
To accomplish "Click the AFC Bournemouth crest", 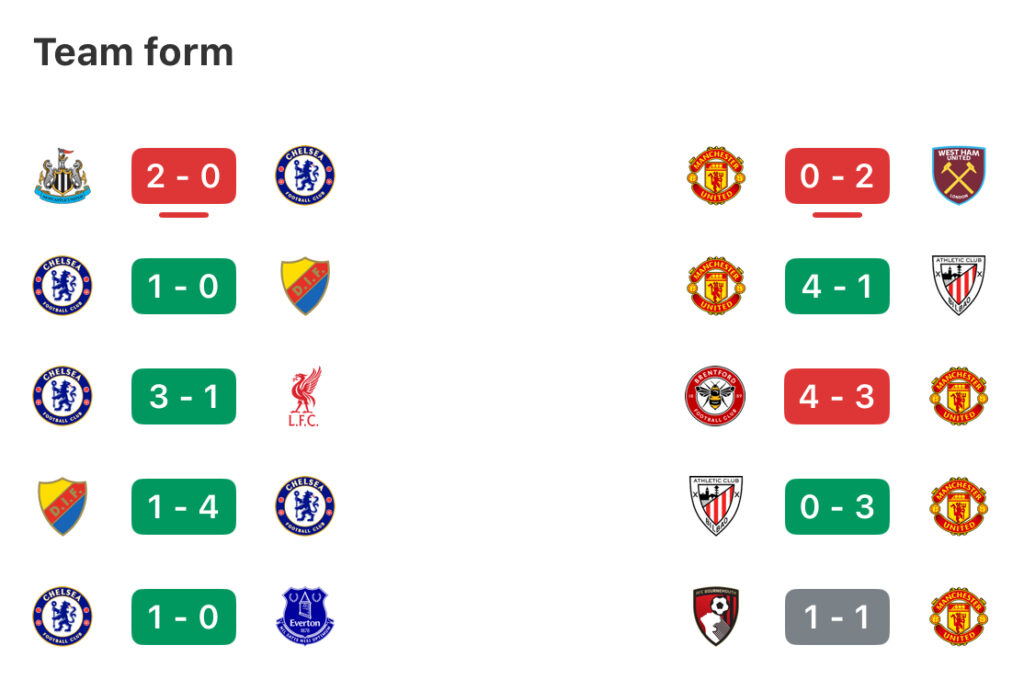I will (716, 616).
